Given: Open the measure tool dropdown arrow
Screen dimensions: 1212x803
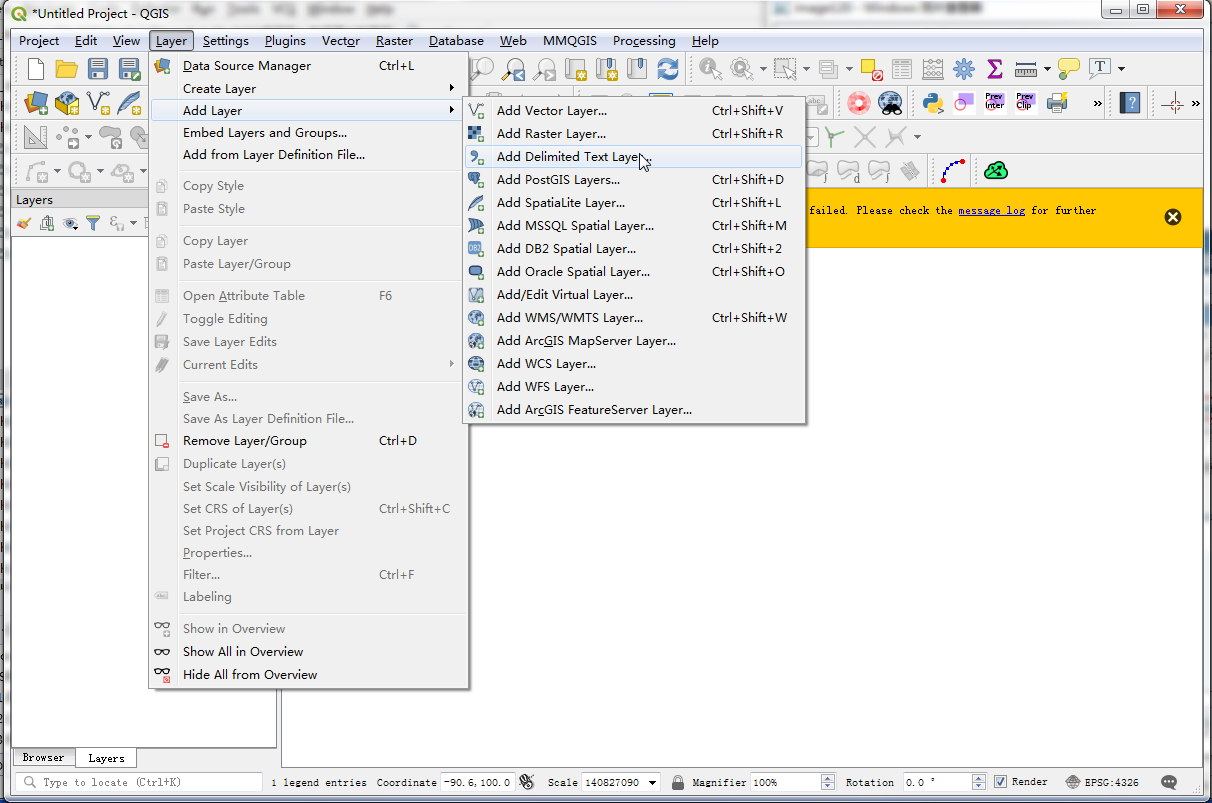Looking at the screenshot, I should (x=1047, y=69).
